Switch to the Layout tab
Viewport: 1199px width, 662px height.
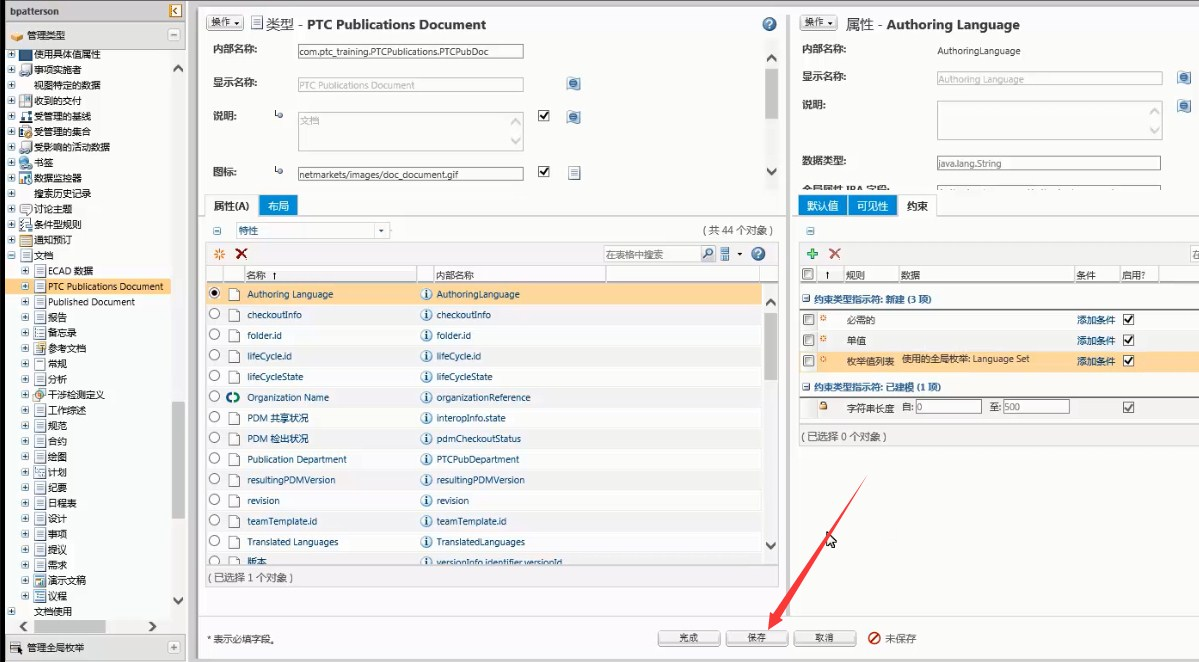278,206
